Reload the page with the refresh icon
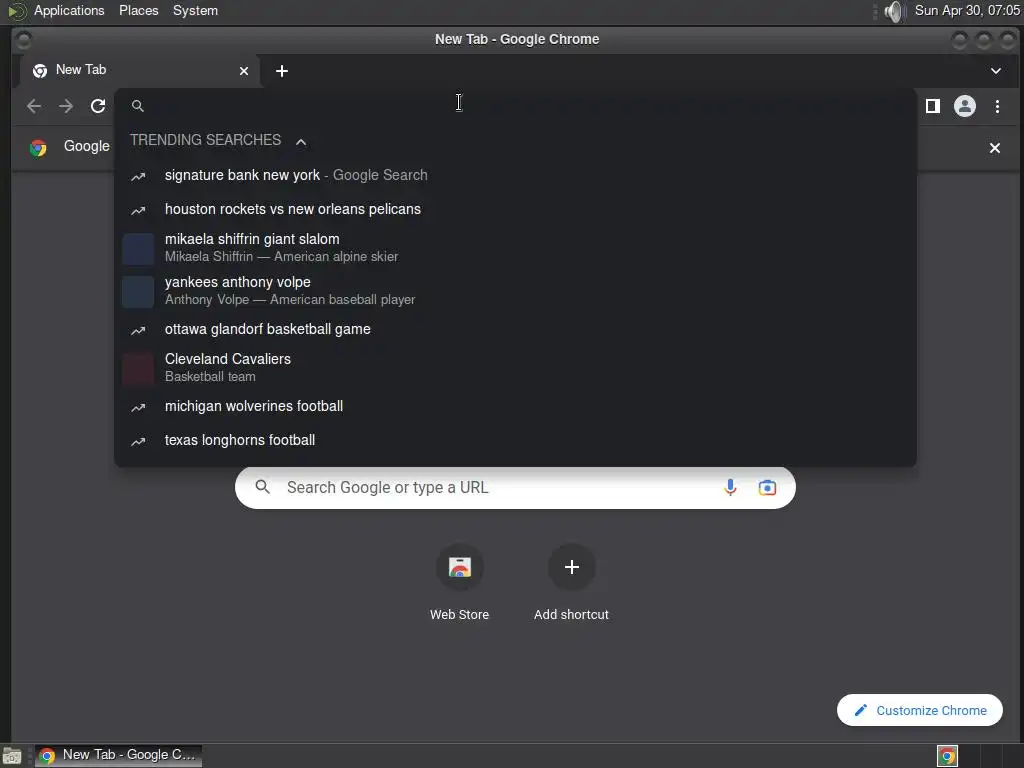 tap(98, 106)
